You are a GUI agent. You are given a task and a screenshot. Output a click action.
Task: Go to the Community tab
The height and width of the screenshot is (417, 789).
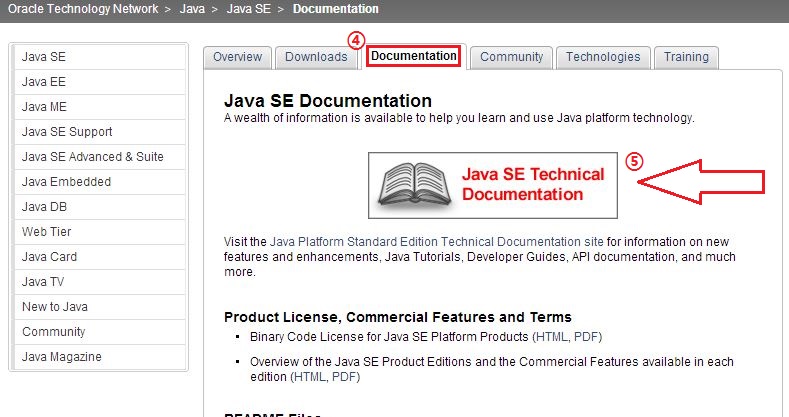(x=511, y=57)
